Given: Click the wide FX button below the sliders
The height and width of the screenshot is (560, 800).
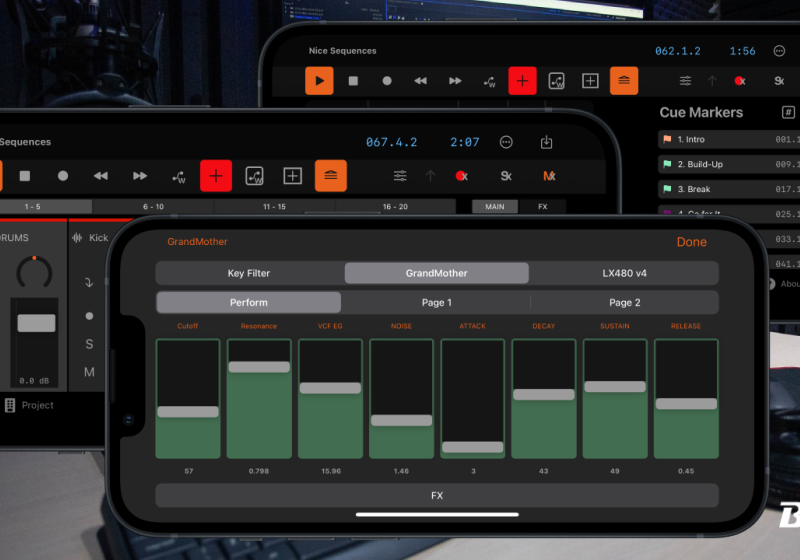Looking at the screenshot, I should 437,495.
